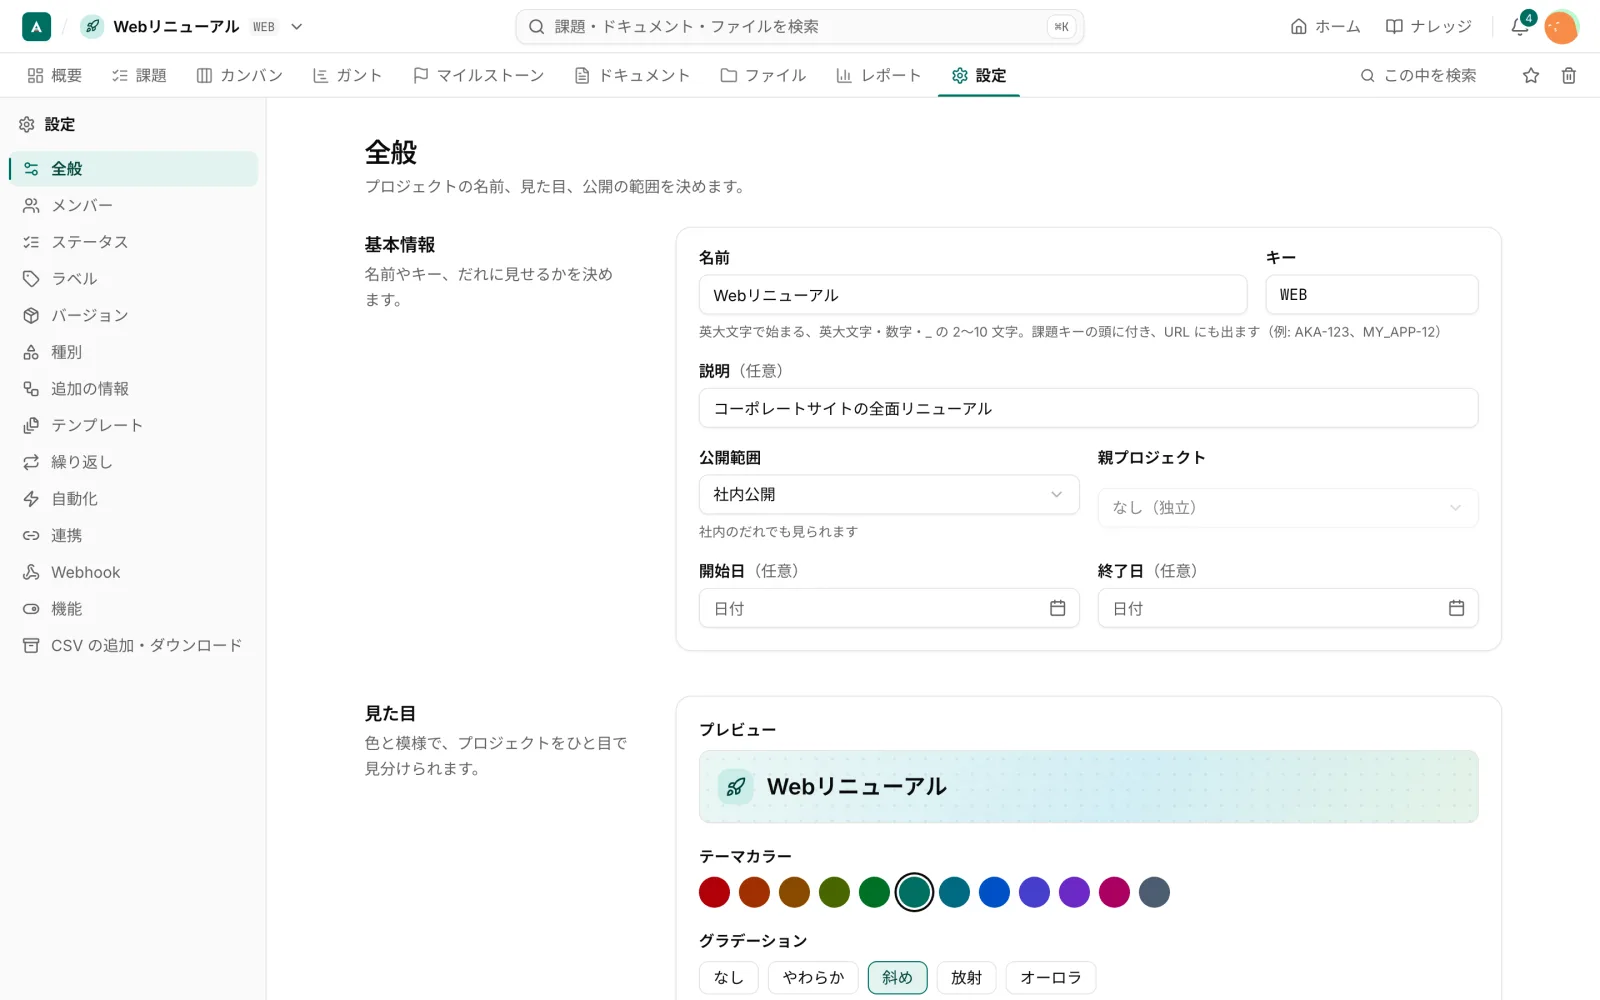Select 斜め gradient option
1600x1000 pixels.
point(897,977)
